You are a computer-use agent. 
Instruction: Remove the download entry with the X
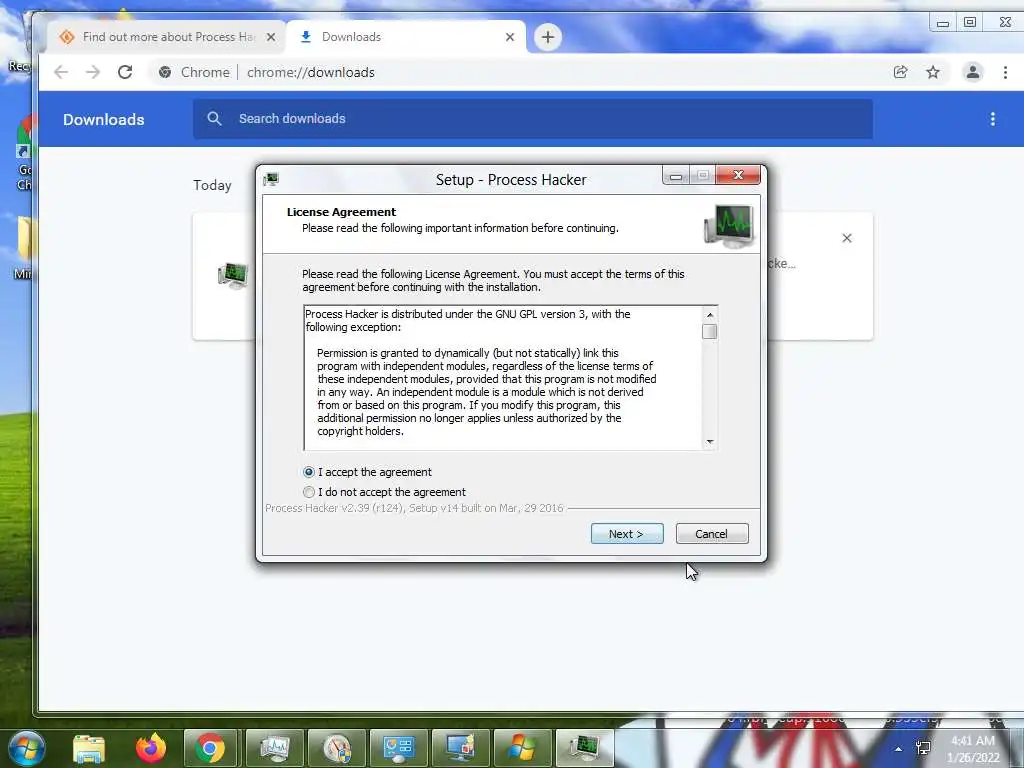click(847, 238)
